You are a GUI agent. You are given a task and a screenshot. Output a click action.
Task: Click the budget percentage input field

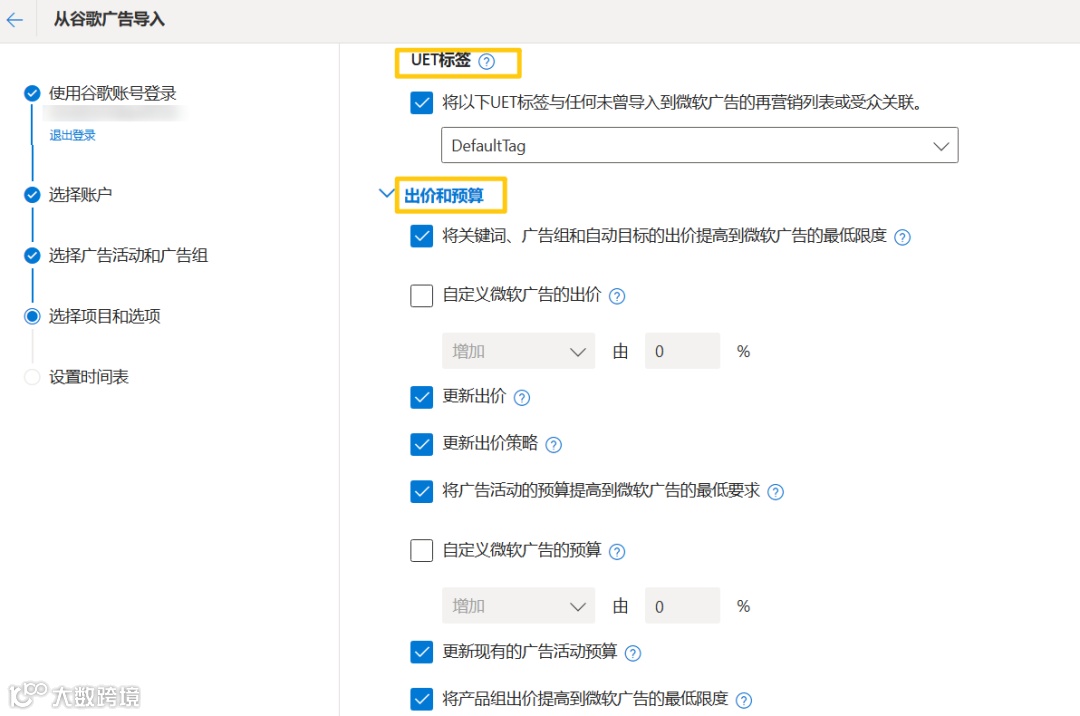coord(683,606)
